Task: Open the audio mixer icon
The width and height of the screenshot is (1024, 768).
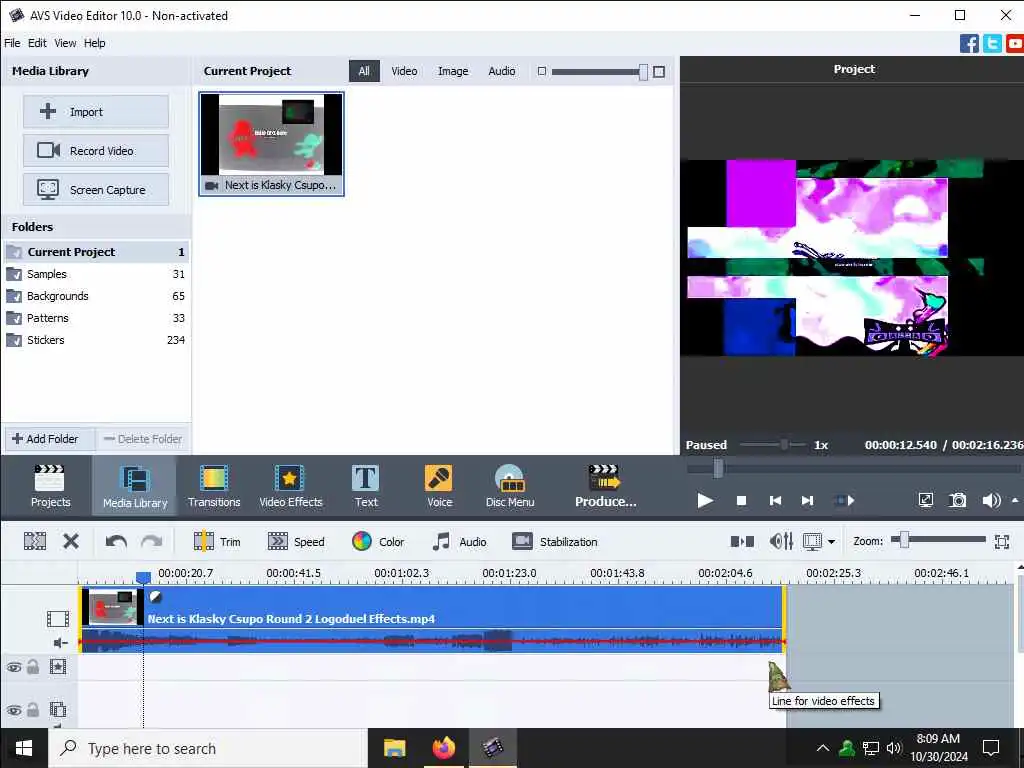Action: coord(781,541)
